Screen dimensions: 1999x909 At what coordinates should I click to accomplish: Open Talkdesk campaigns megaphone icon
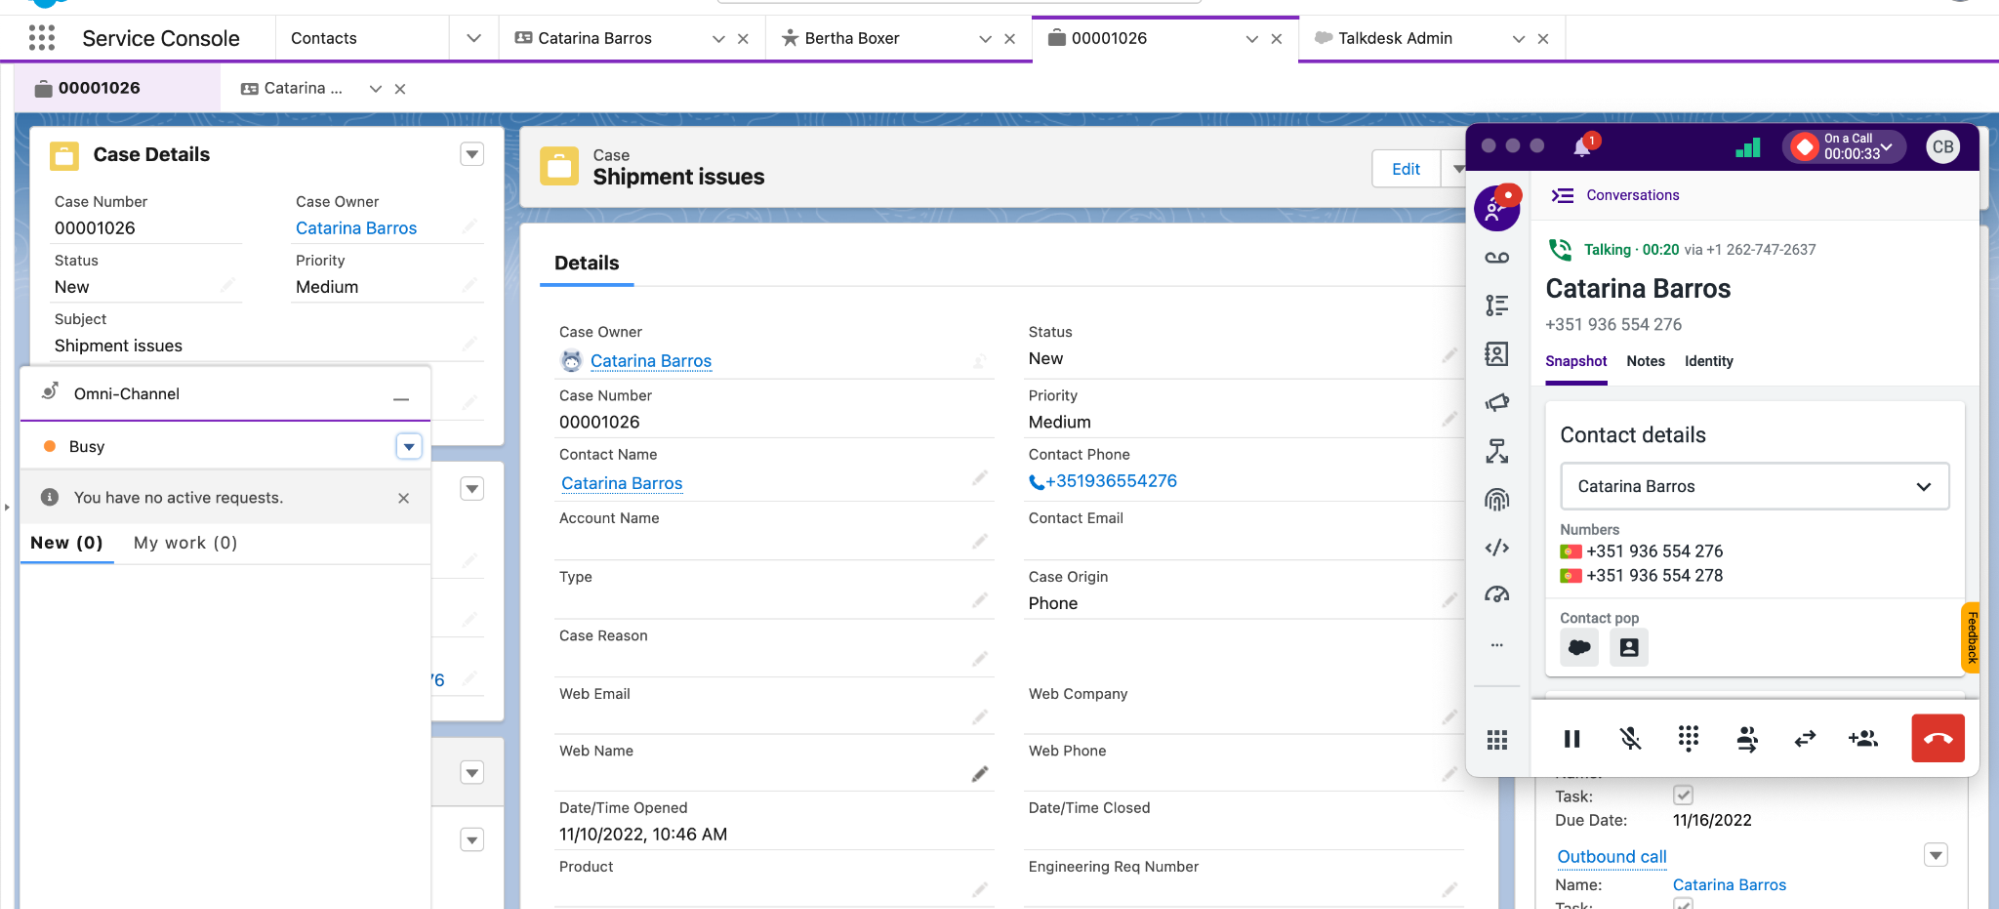click(1496, 402)
